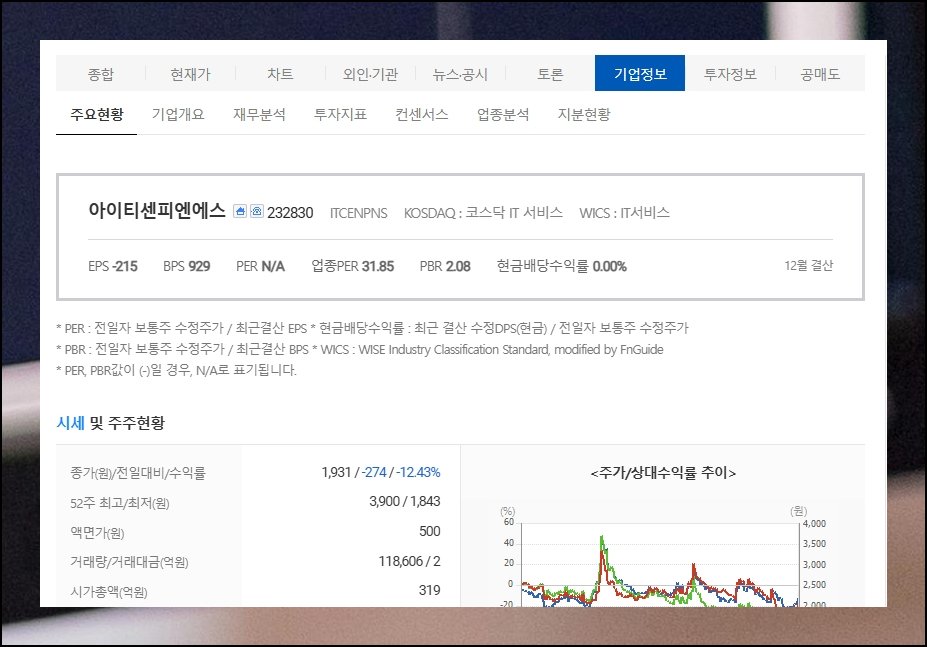Viewport: 927px width, 647px height.
Task: Click stock code 232830
Action: (290, 212)
